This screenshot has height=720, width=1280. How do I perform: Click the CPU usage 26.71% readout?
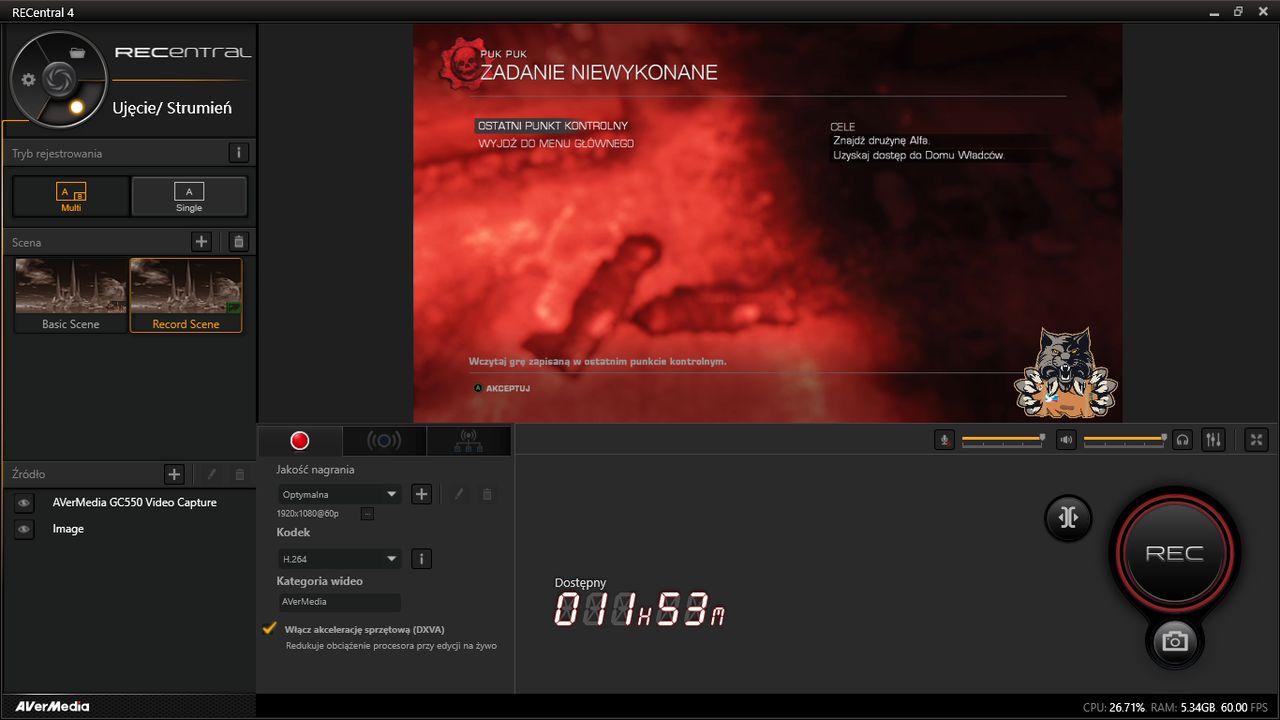(x=1114, y=707)
